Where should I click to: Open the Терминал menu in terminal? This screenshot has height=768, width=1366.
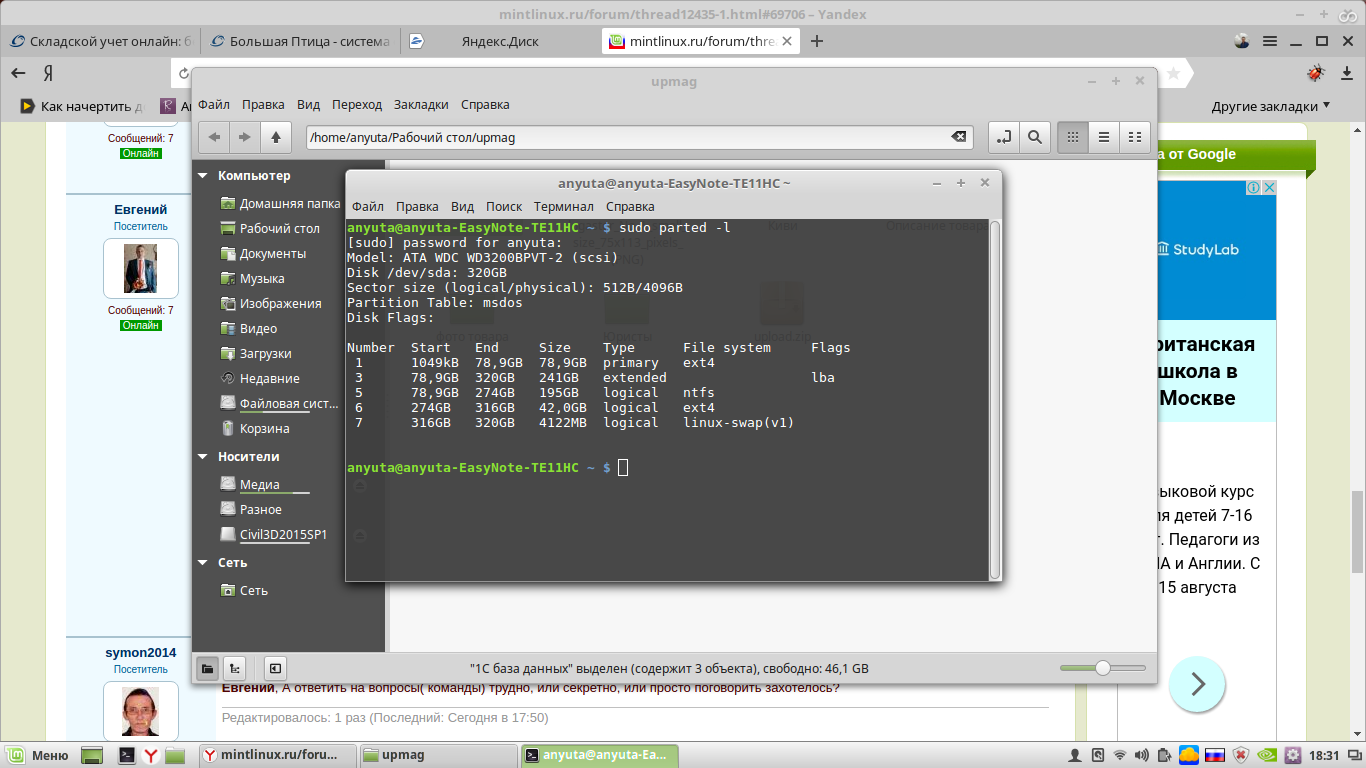(564, 206)
